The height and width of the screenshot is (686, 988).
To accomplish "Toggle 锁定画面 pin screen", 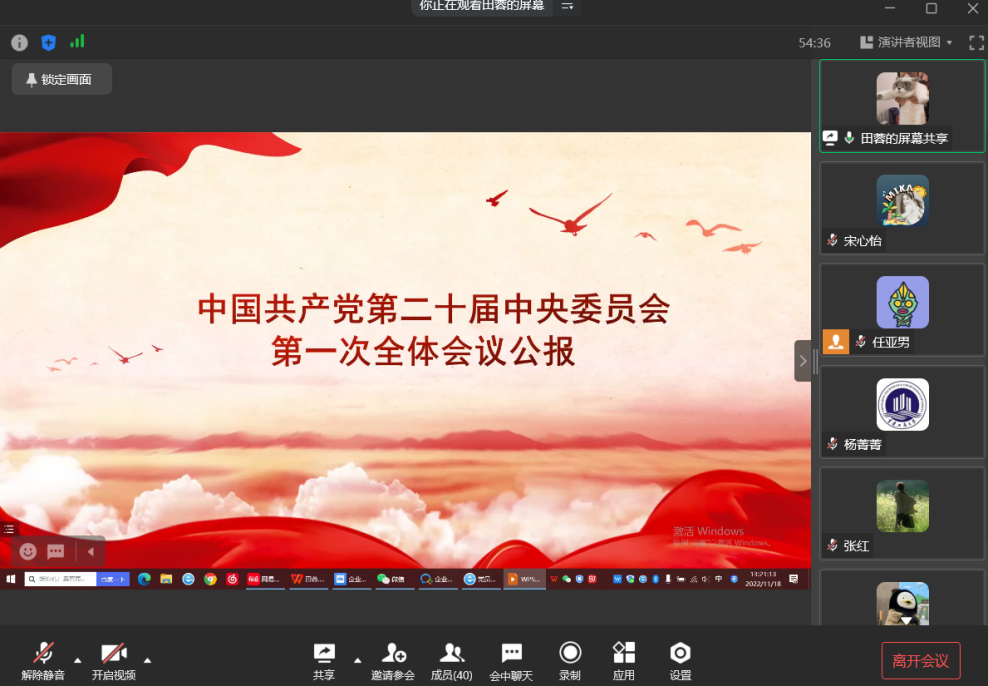I will click(61, 79).
